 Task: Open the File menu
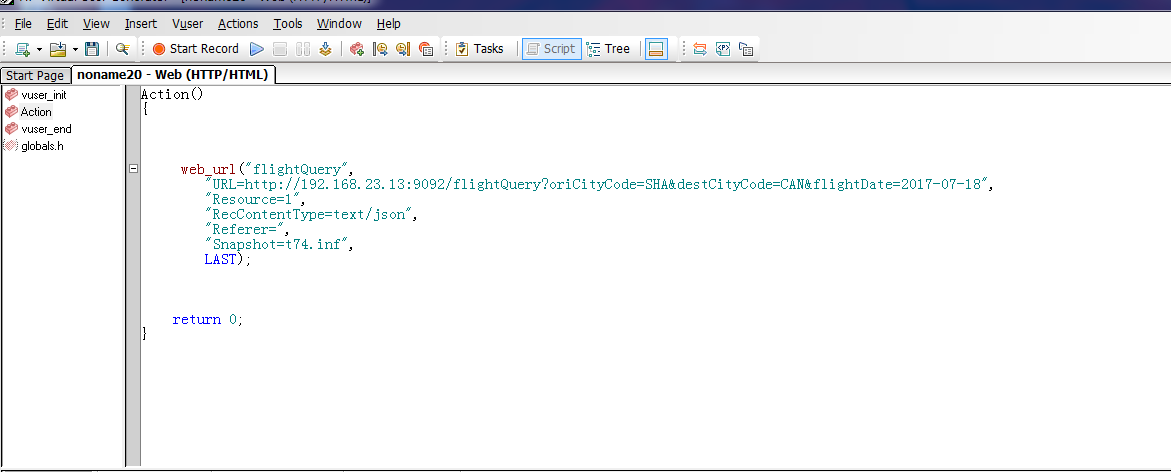(x=23, y=24)
